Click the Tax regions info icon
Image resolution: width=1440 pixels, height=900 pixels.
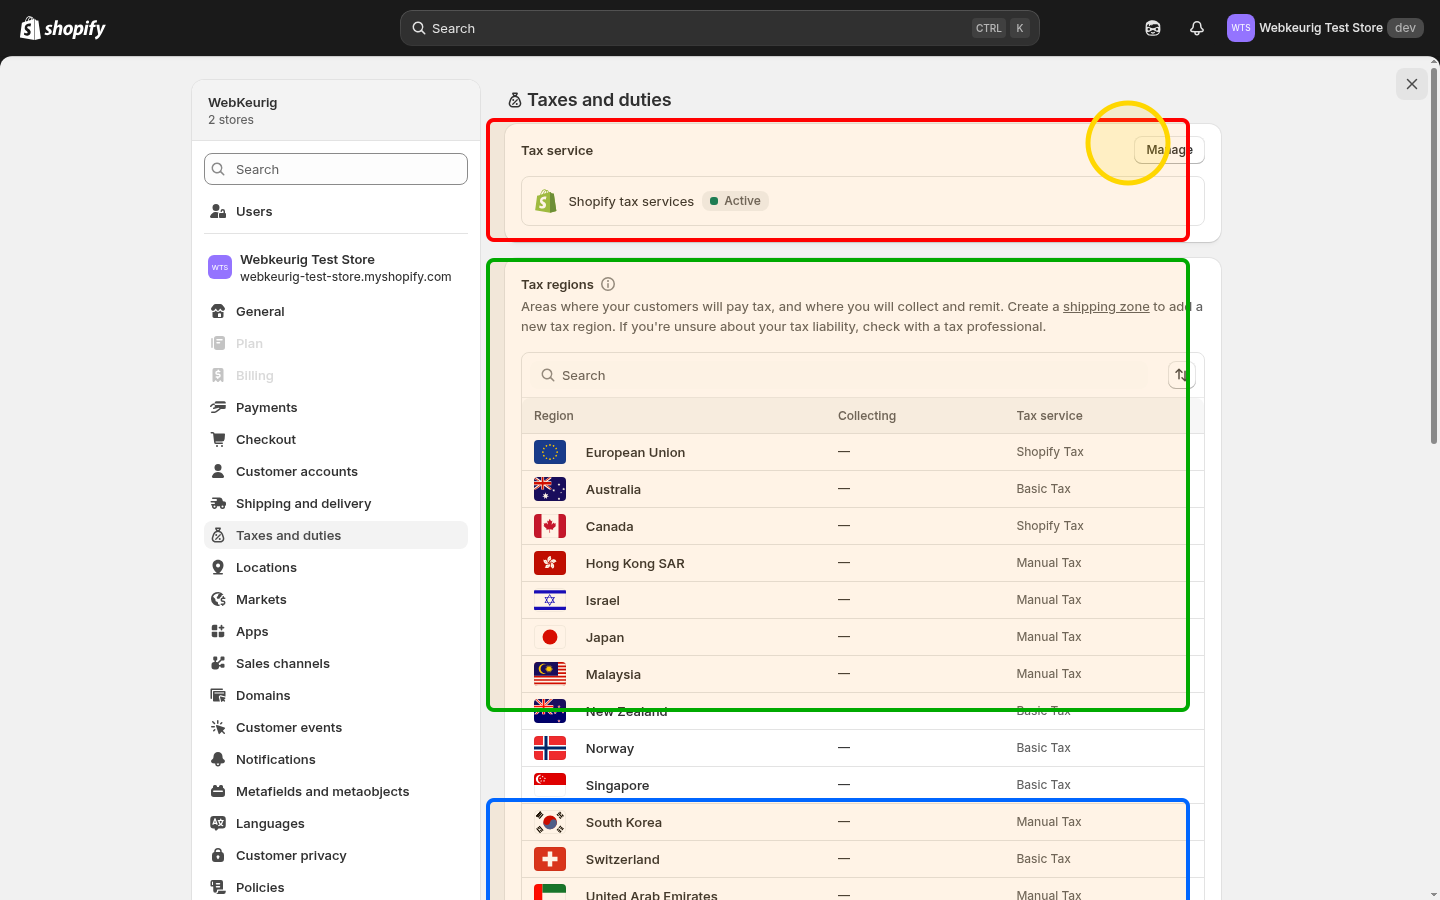pyautogui.click(x=608, y=284)
